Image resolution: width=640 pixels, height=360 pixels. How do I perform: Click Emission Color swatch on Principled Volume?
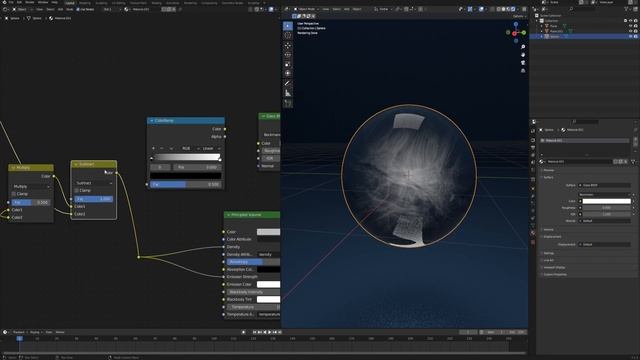[x=268, y=284]
